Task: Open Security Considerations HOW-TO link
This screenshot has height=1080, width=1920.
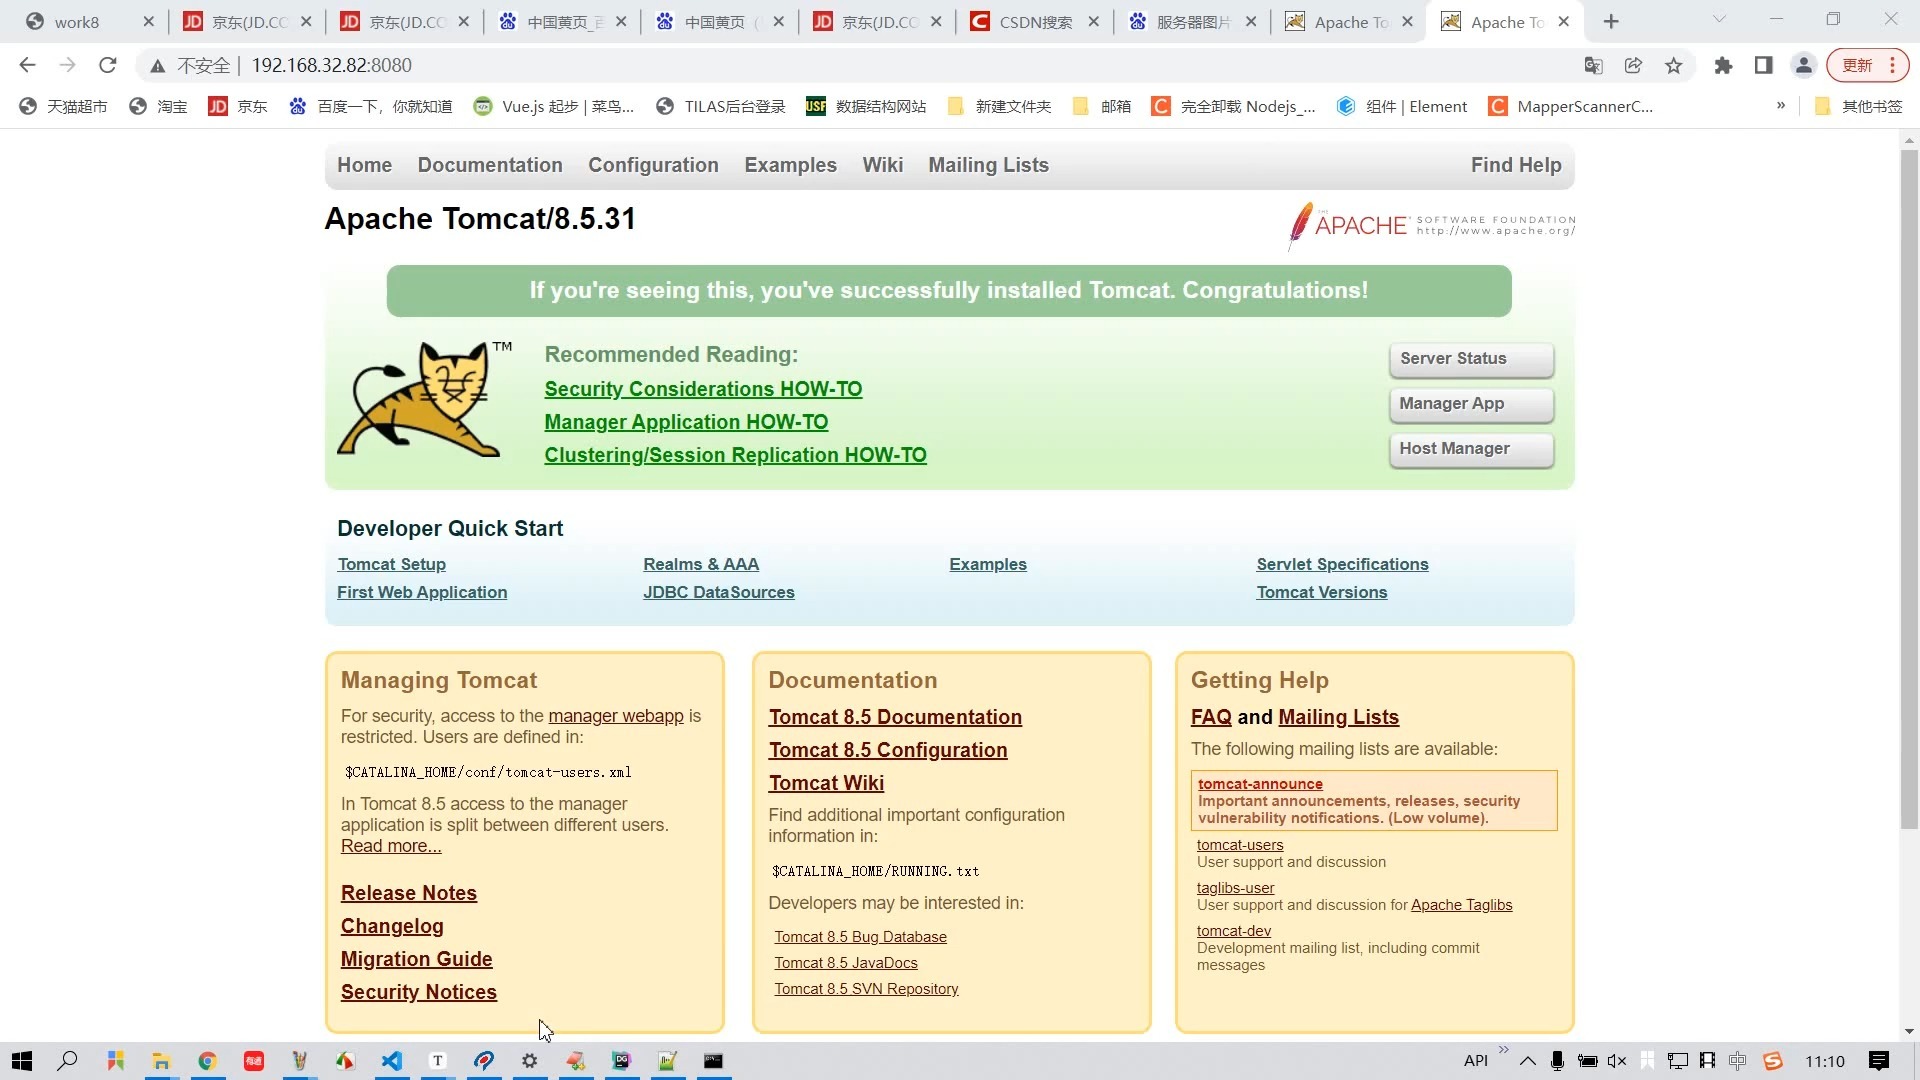Action: pos(703,389)
